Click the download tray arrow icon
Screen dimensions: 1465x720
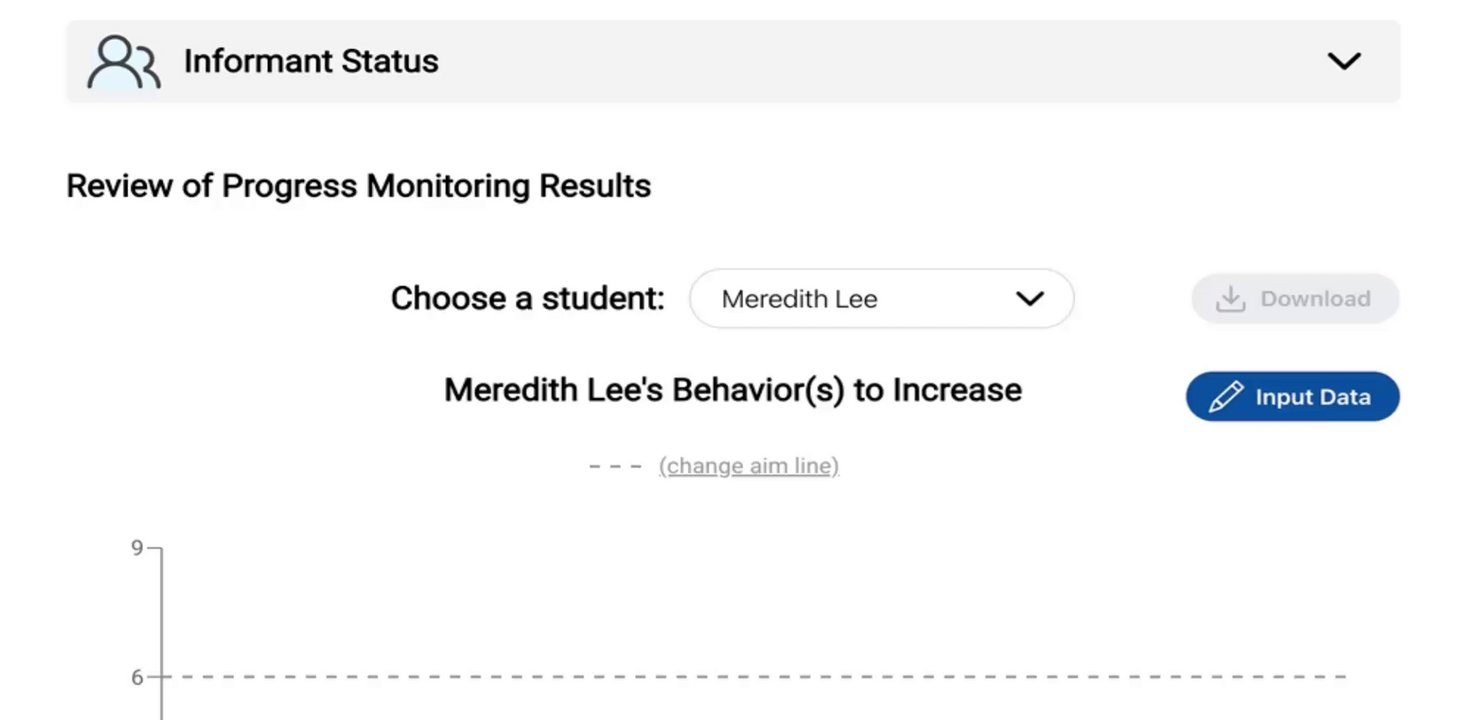point(1229,298)
